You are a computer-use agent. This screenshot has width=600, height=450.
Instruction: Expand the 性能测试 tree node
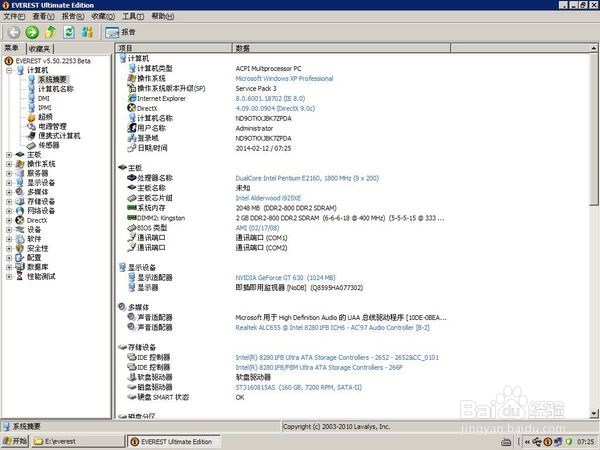[9, 276]
